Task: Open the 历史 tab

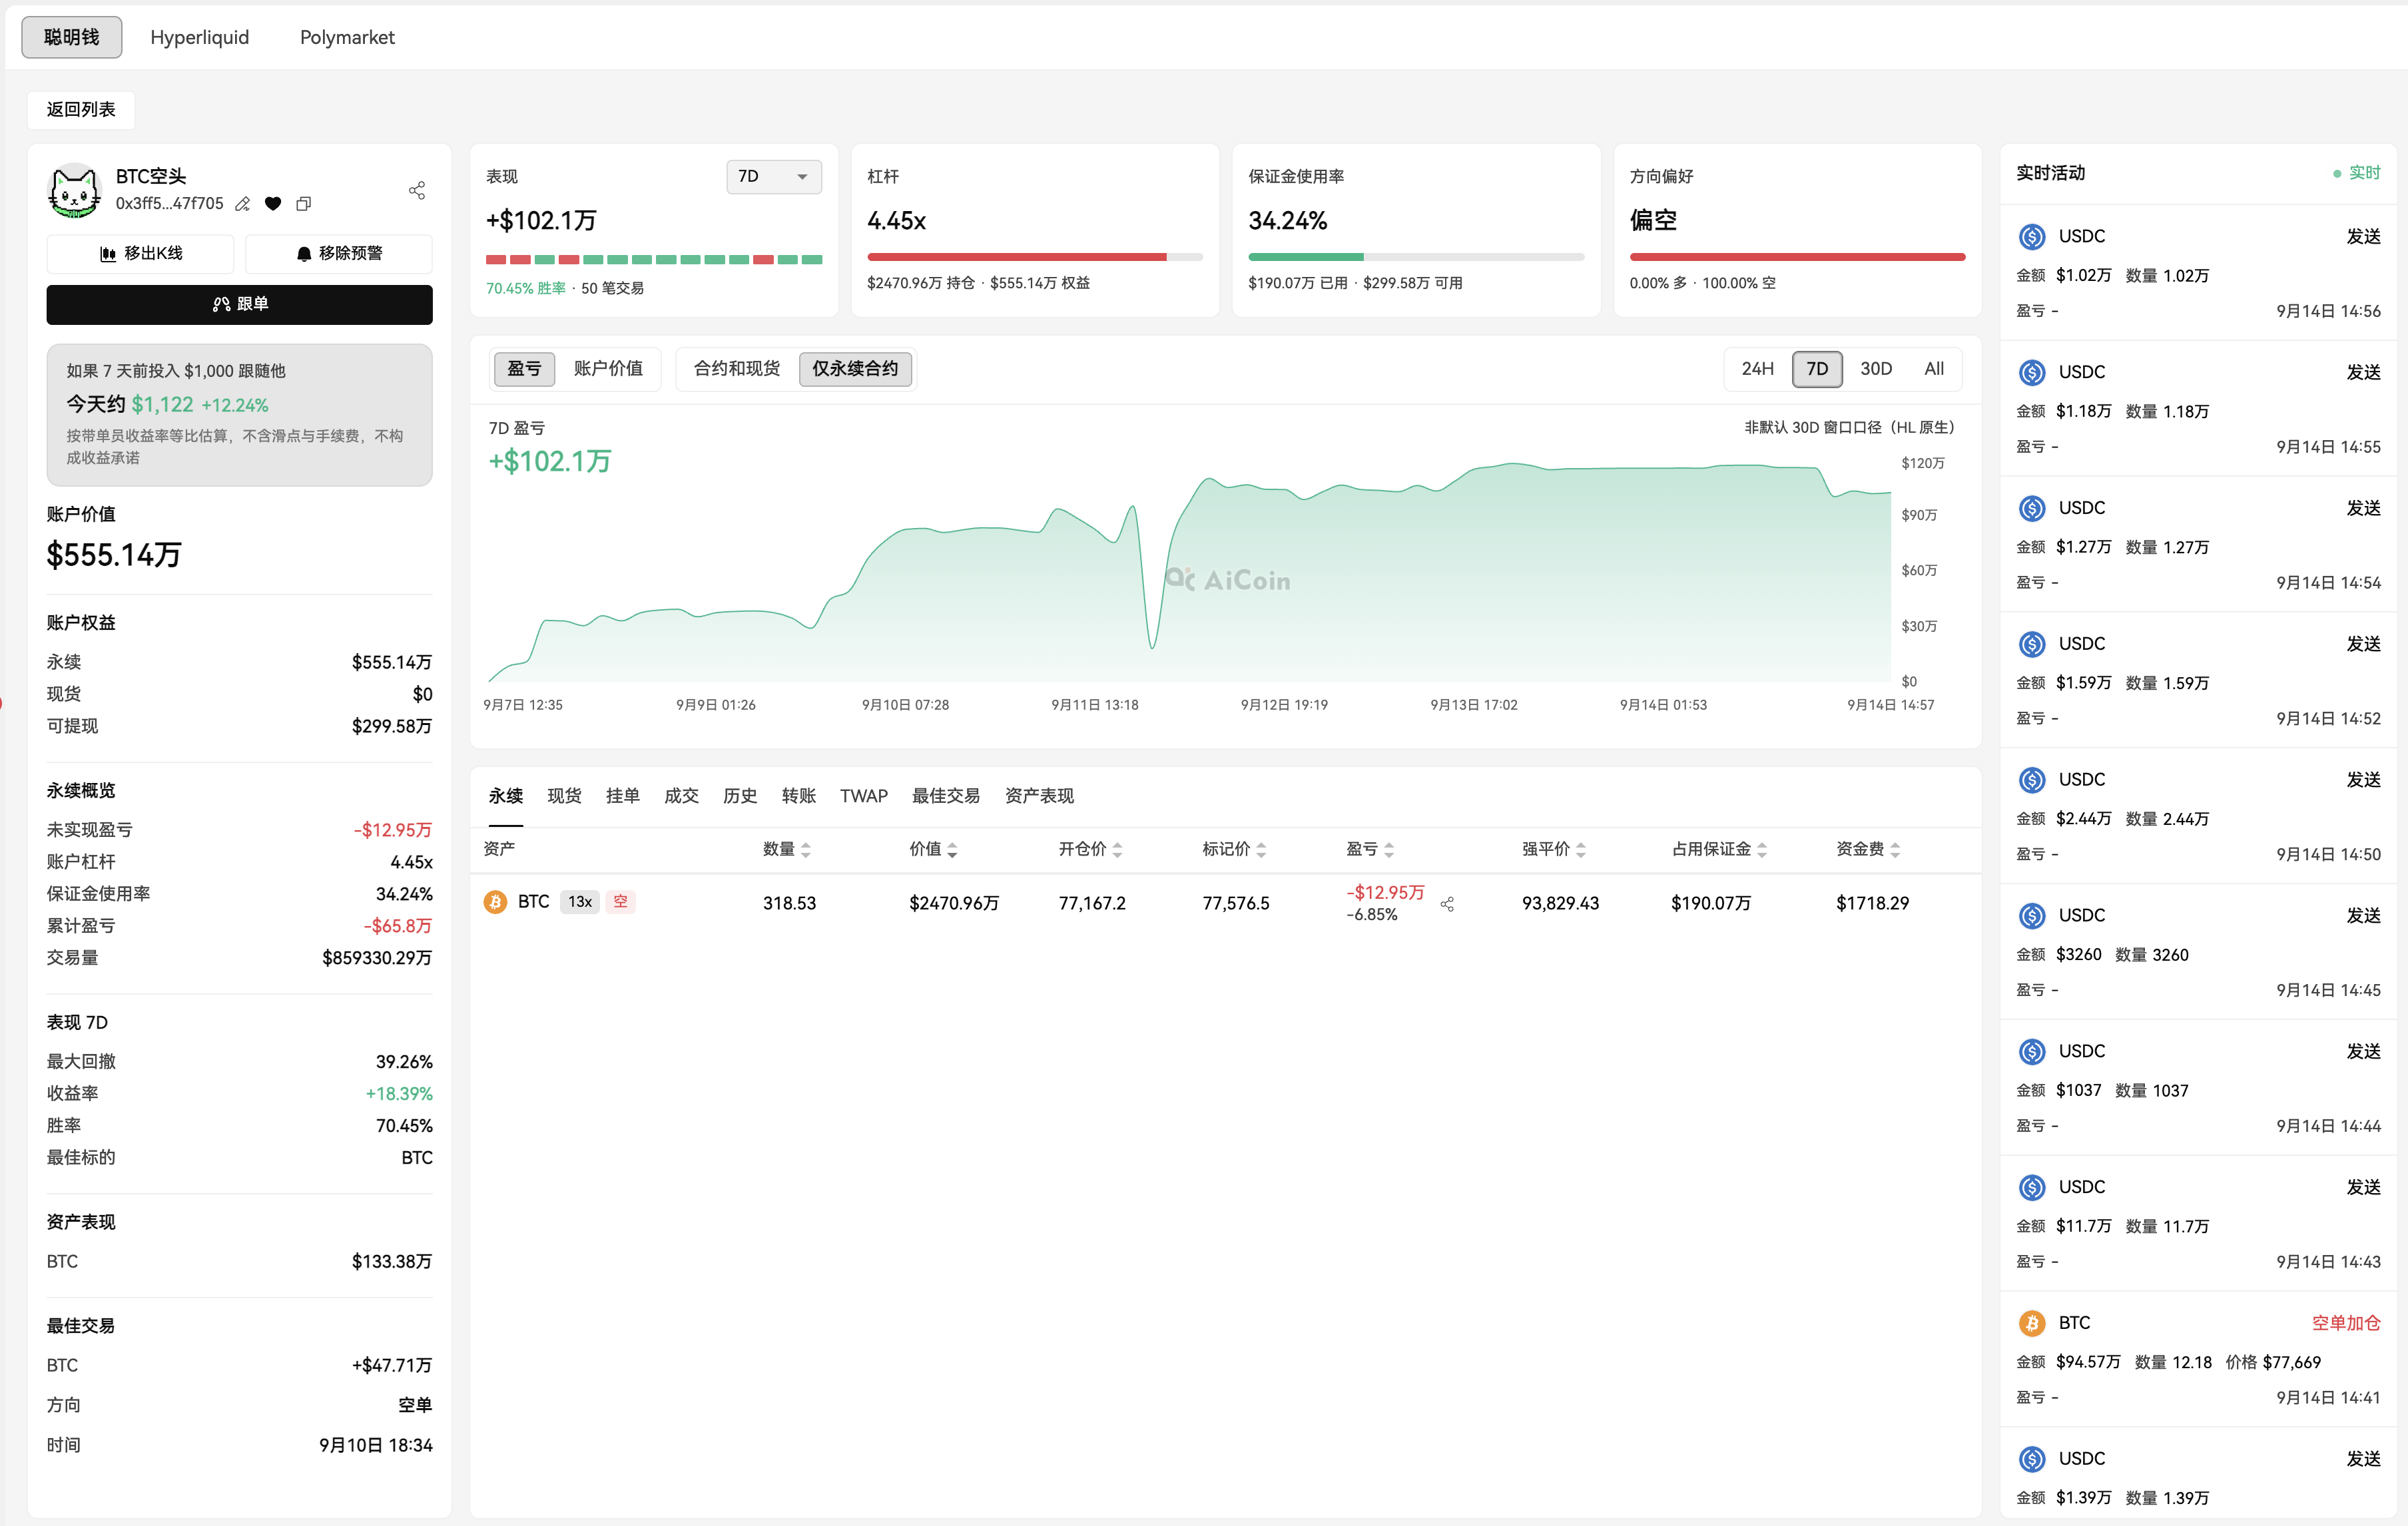Action: click(x=740, y=796)
